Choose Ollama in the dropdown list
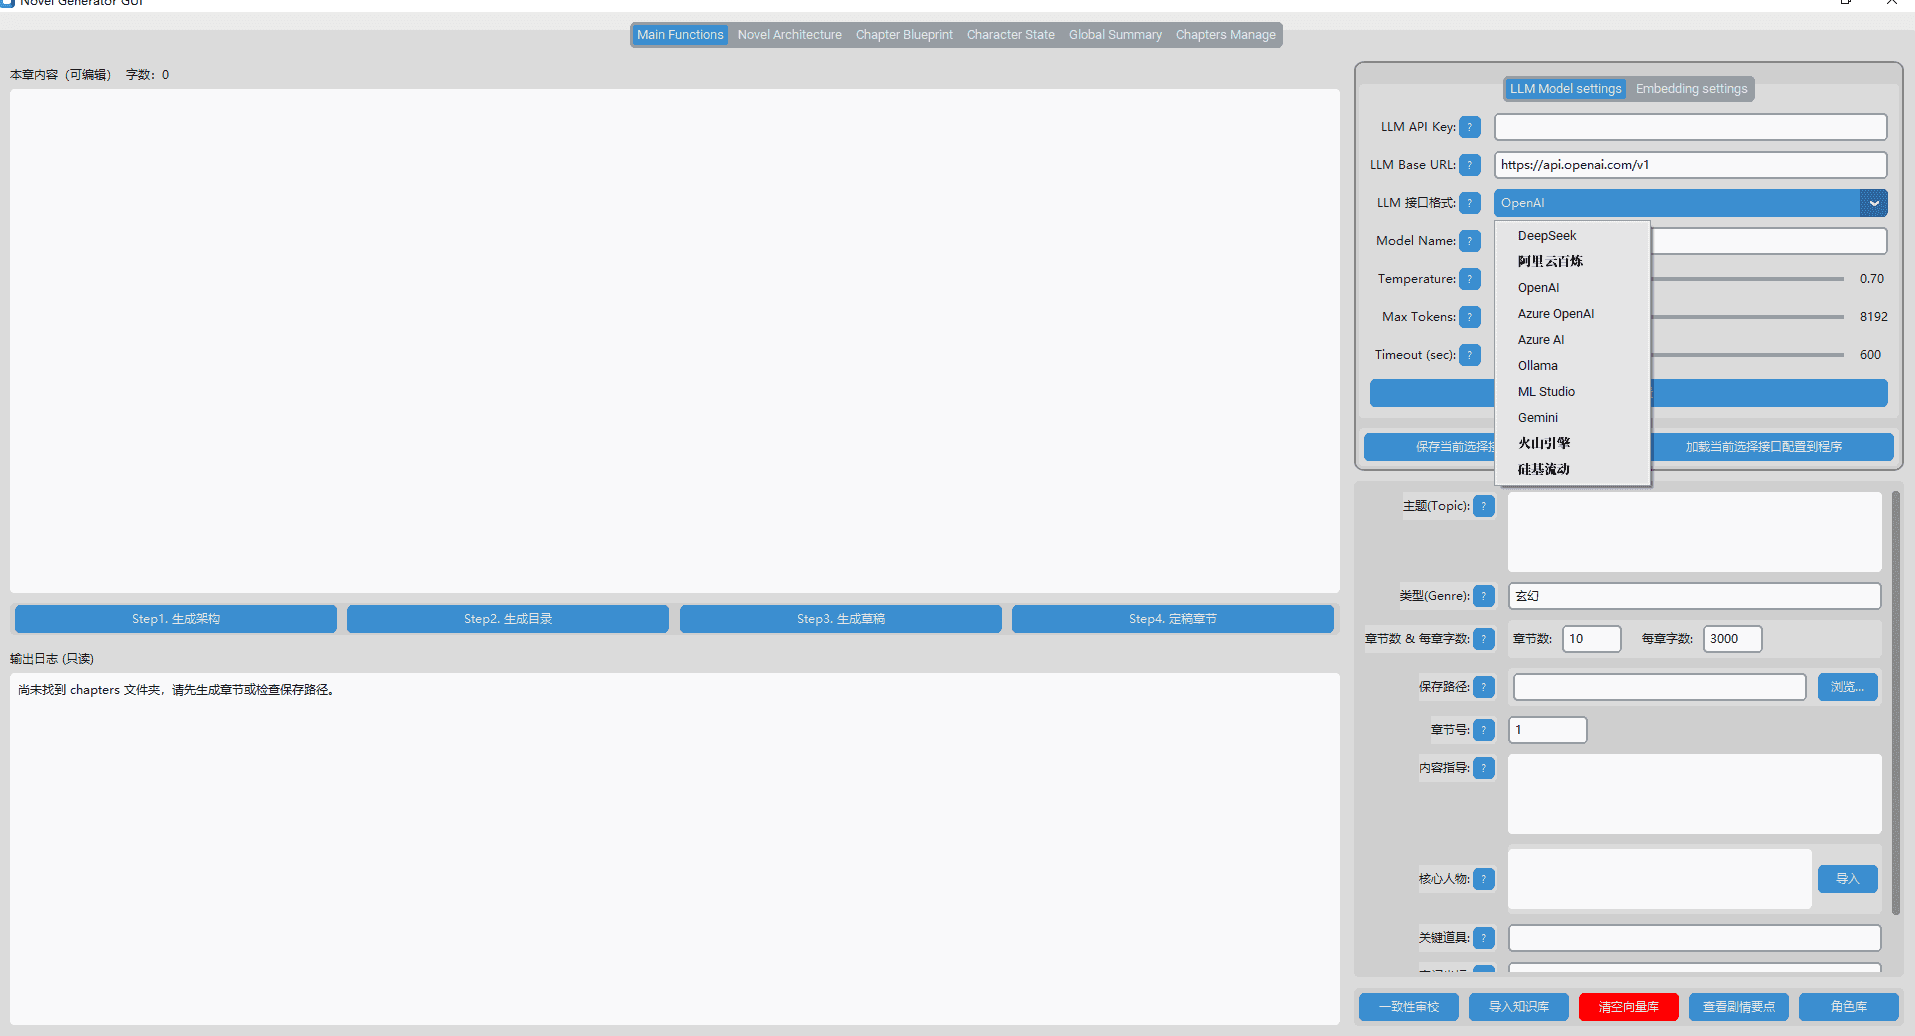The image size is (1915, 1036). 1537,366
